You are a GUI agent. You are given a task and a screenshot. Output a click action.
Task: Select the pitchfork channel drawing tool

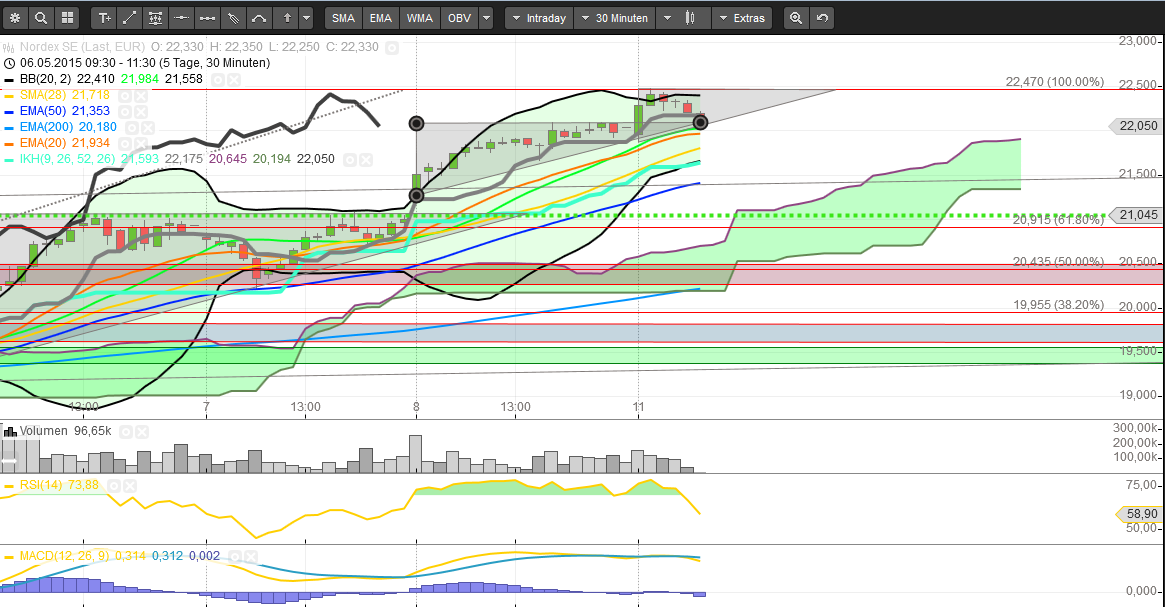[x=233, y=18]
